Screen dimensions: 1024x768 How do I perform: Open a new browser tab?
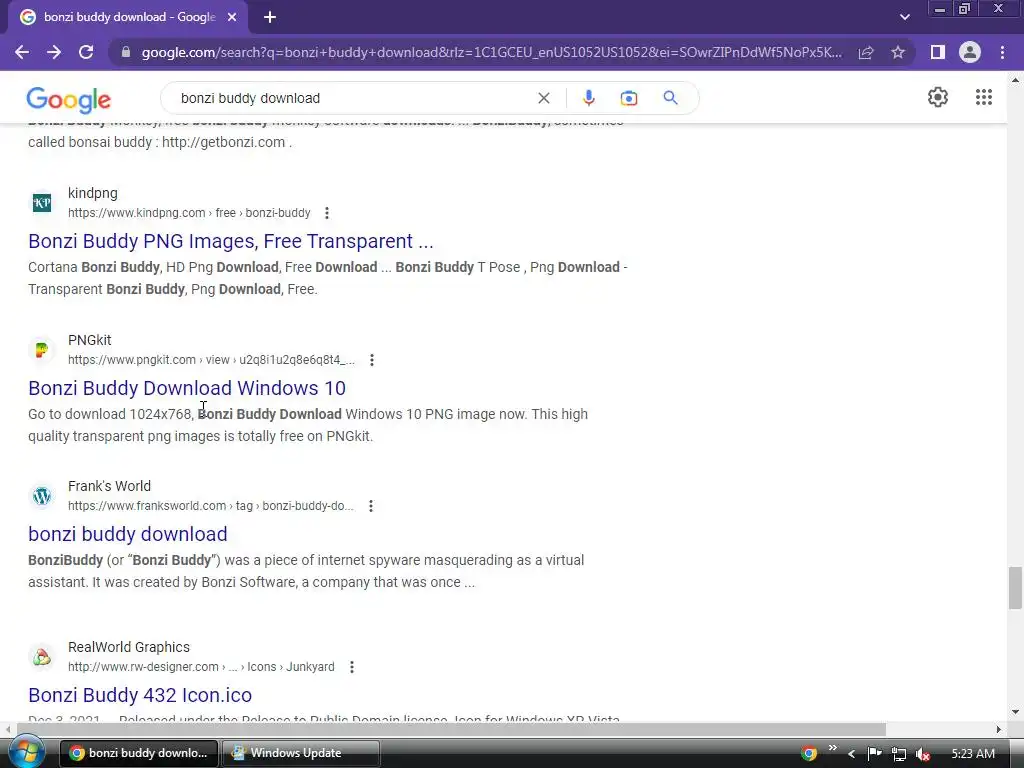pos(270,18)
